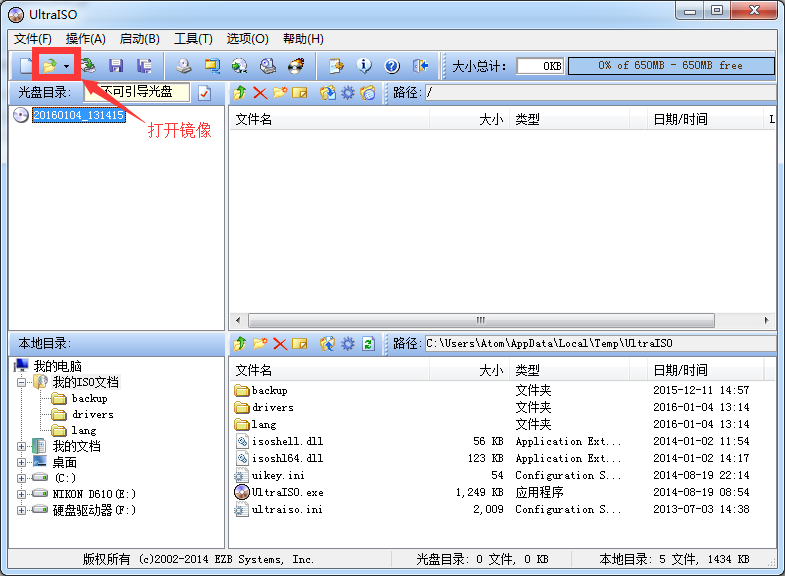Open the 选项(O) menu

coord(247,39)
